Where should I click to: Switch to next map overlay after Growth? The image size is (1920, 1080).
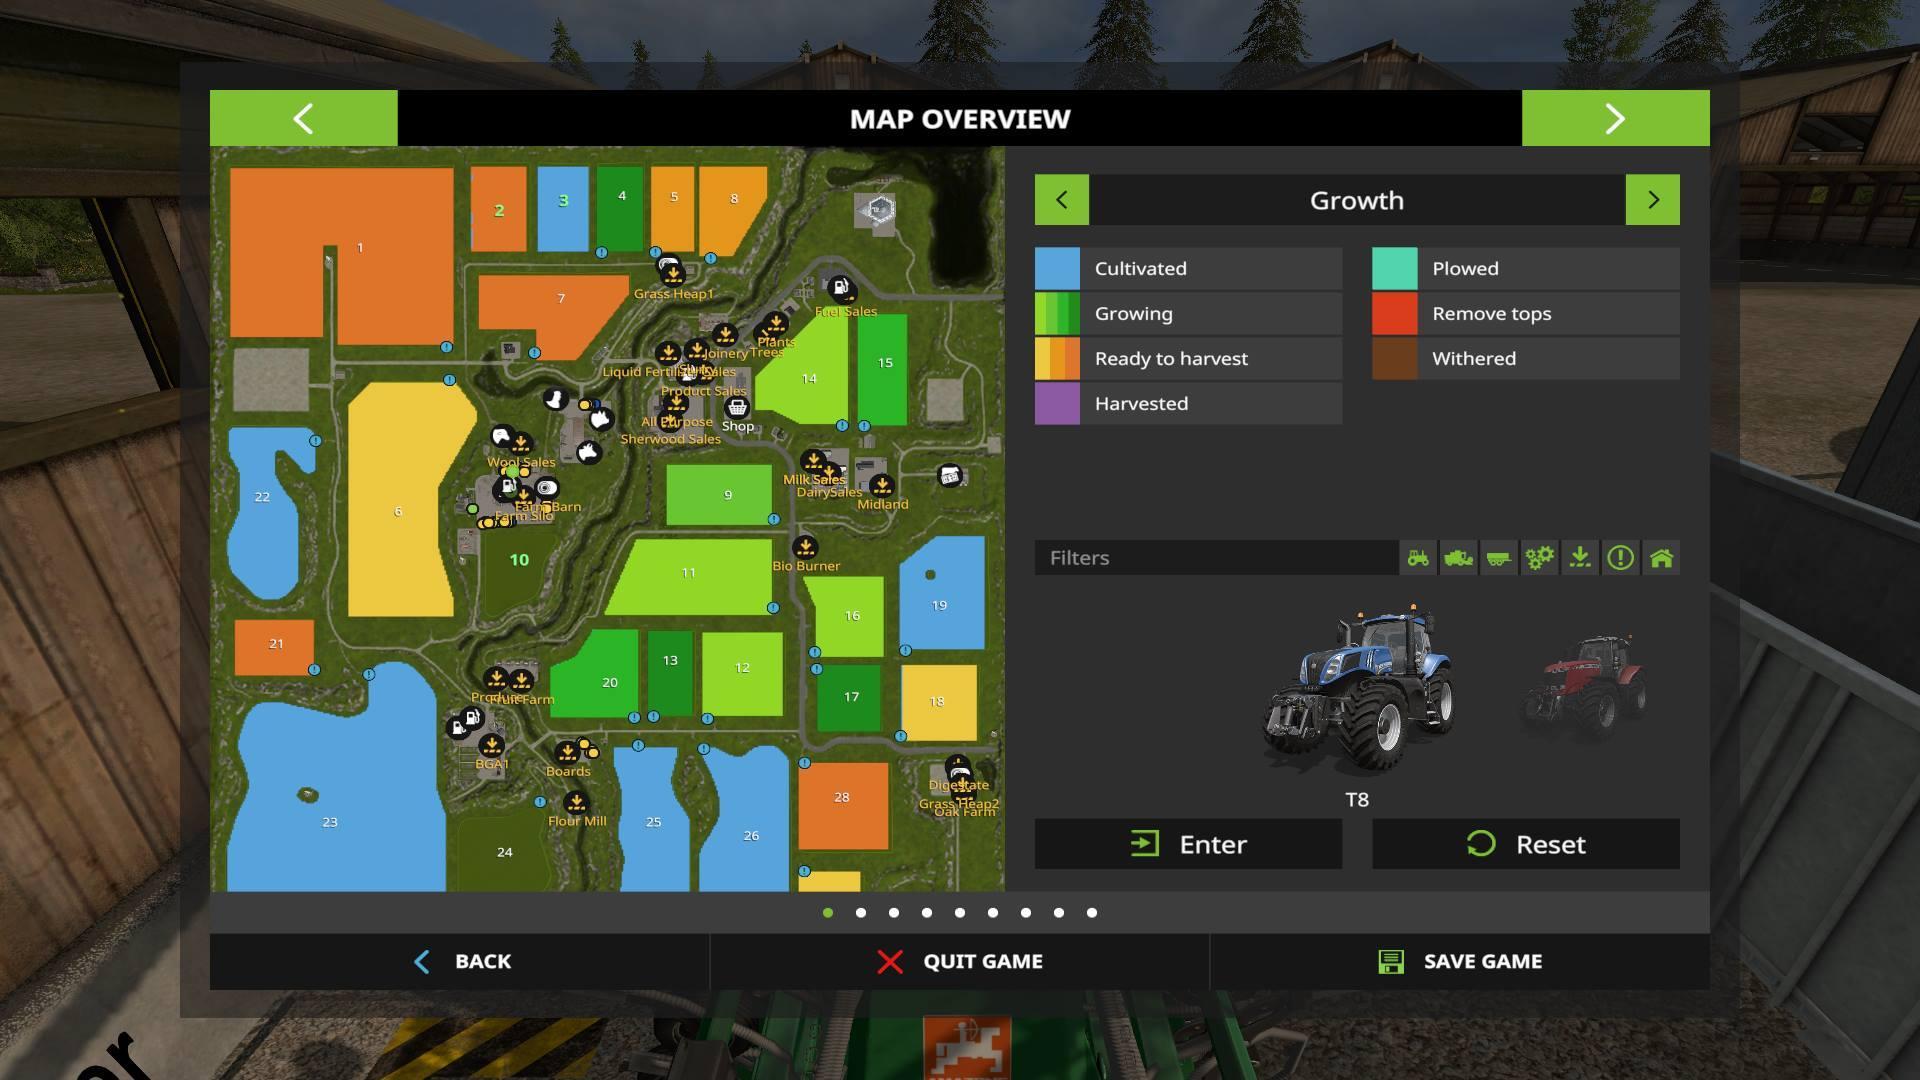coord(1652,200)
